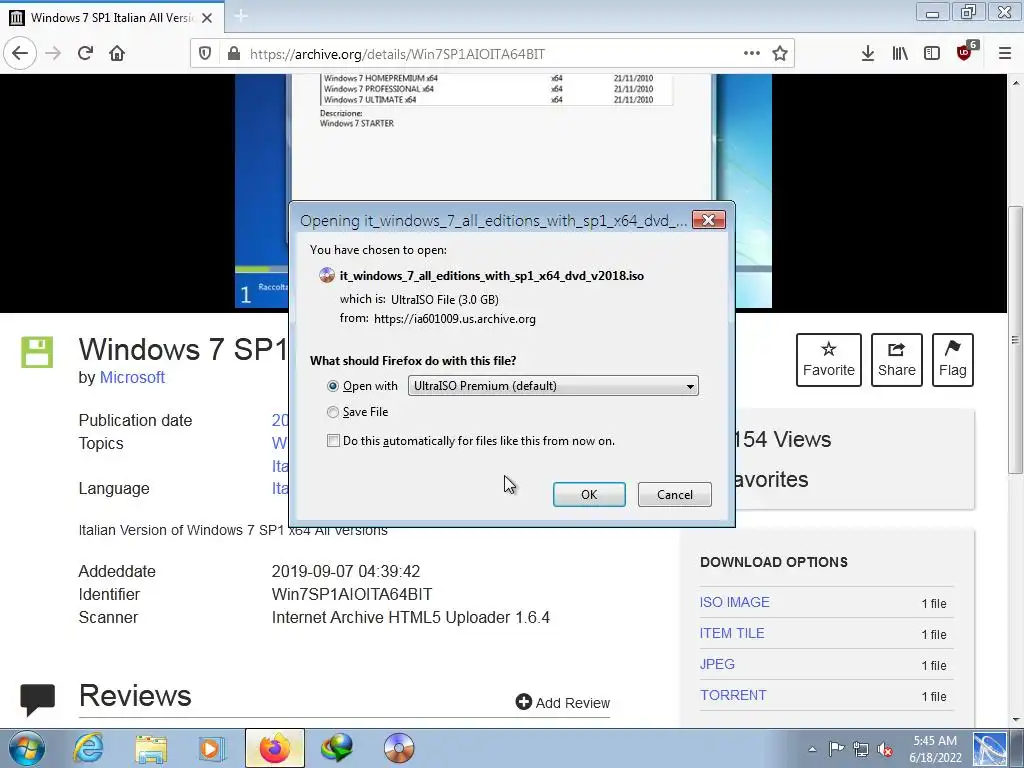The image size is (1024, 768).
Task: Click the green floppy software item icon
Action: (37, 352)
